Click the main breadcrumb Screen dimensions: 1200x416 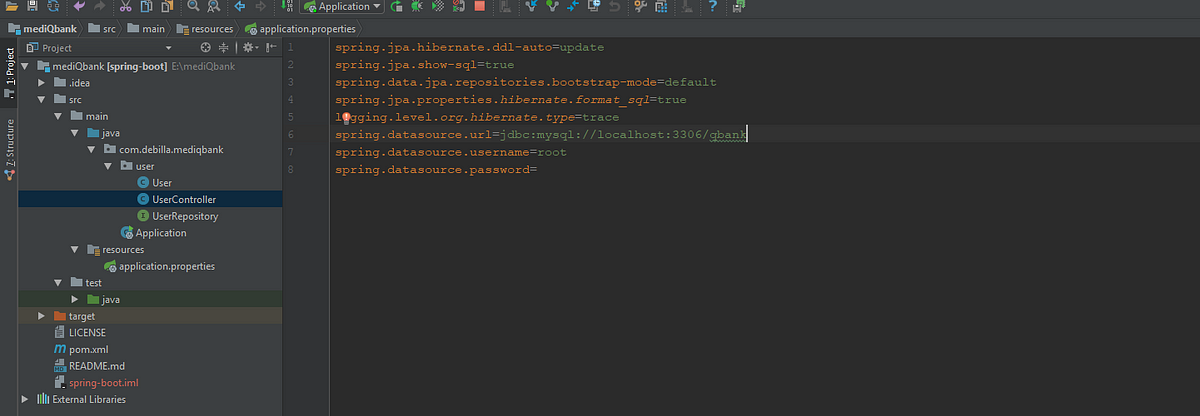click(x=145, y=29)
